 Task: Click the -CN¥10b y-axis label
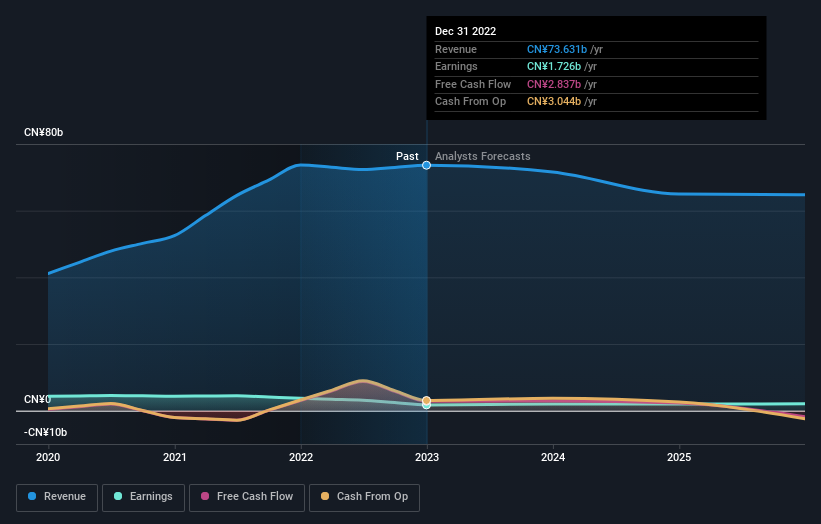pos(46,432)
